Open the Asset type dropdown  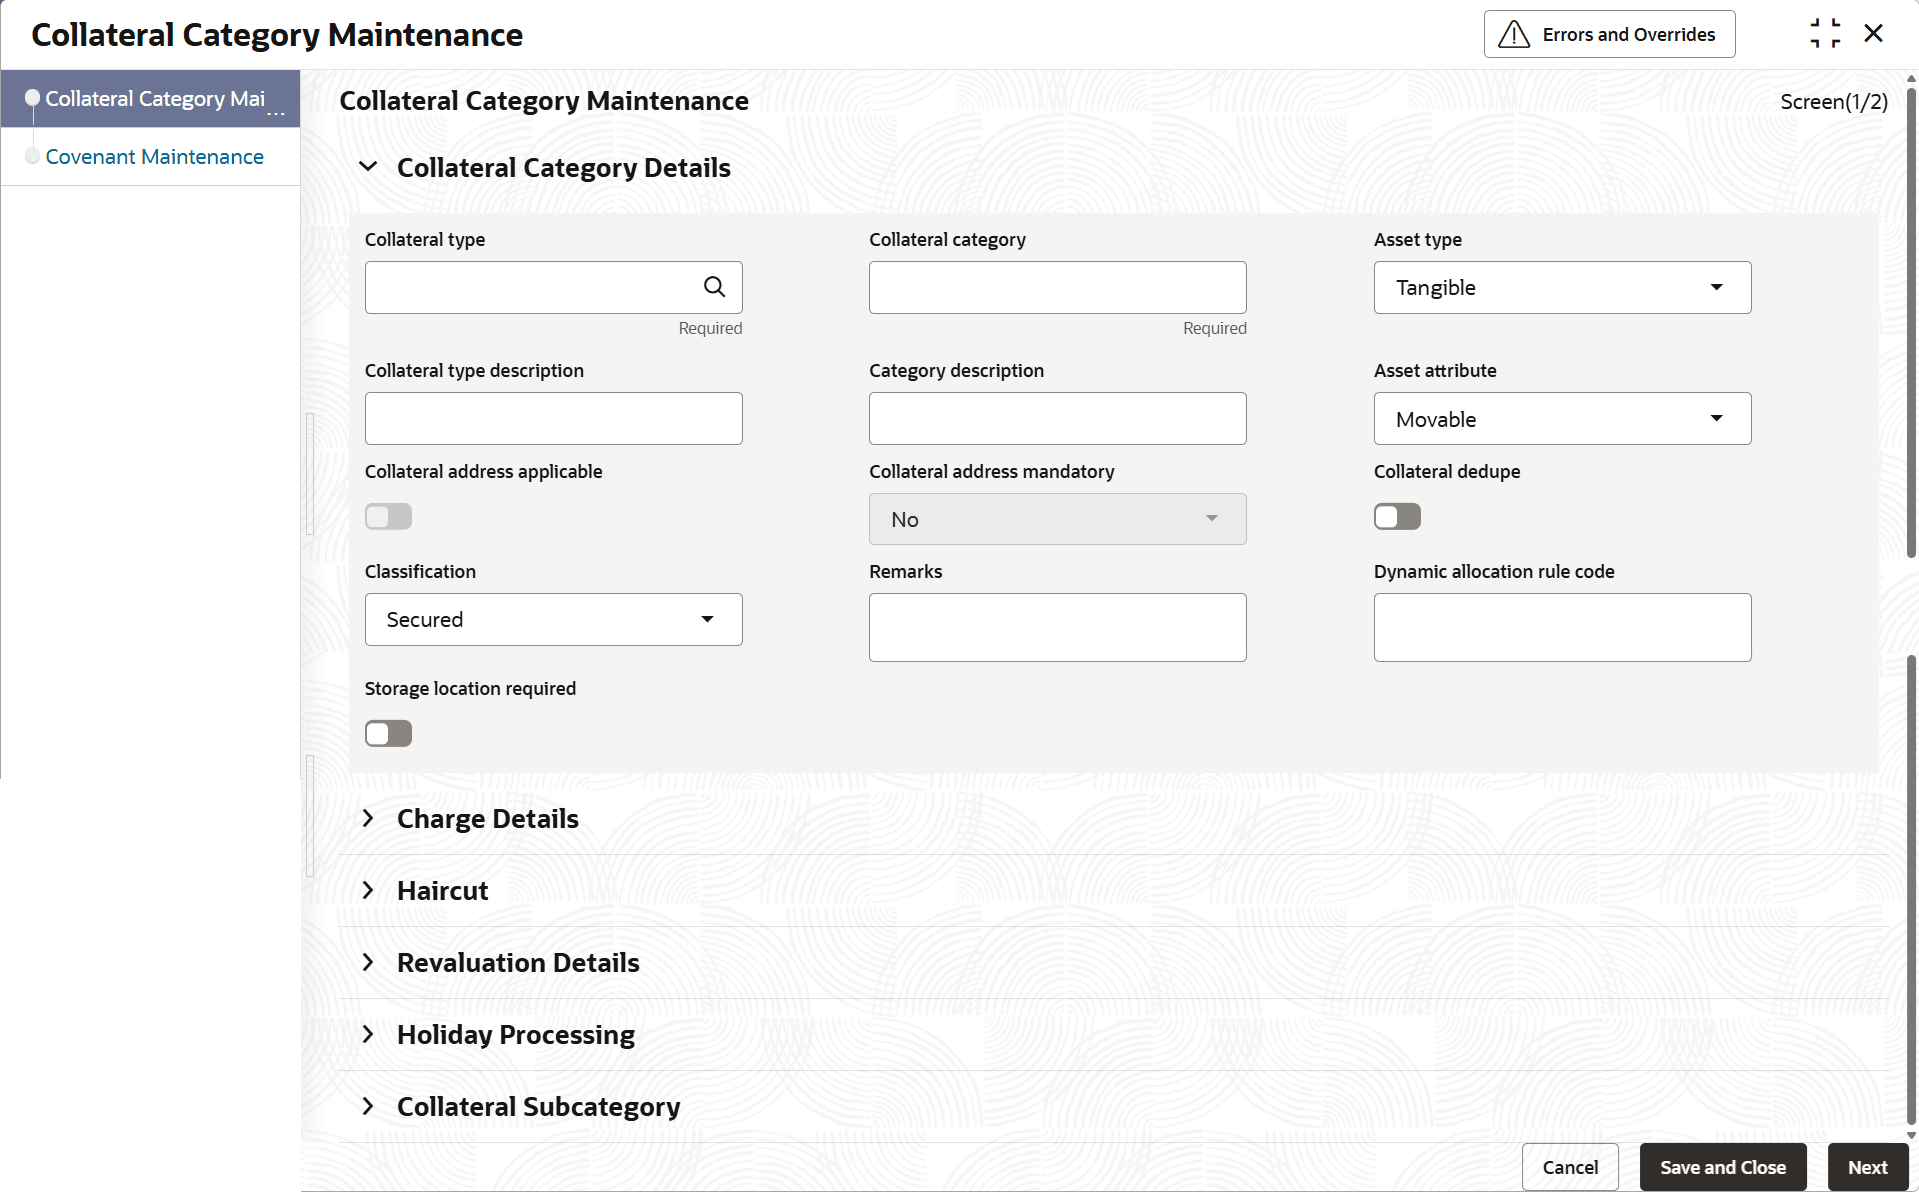[1562, 288]
